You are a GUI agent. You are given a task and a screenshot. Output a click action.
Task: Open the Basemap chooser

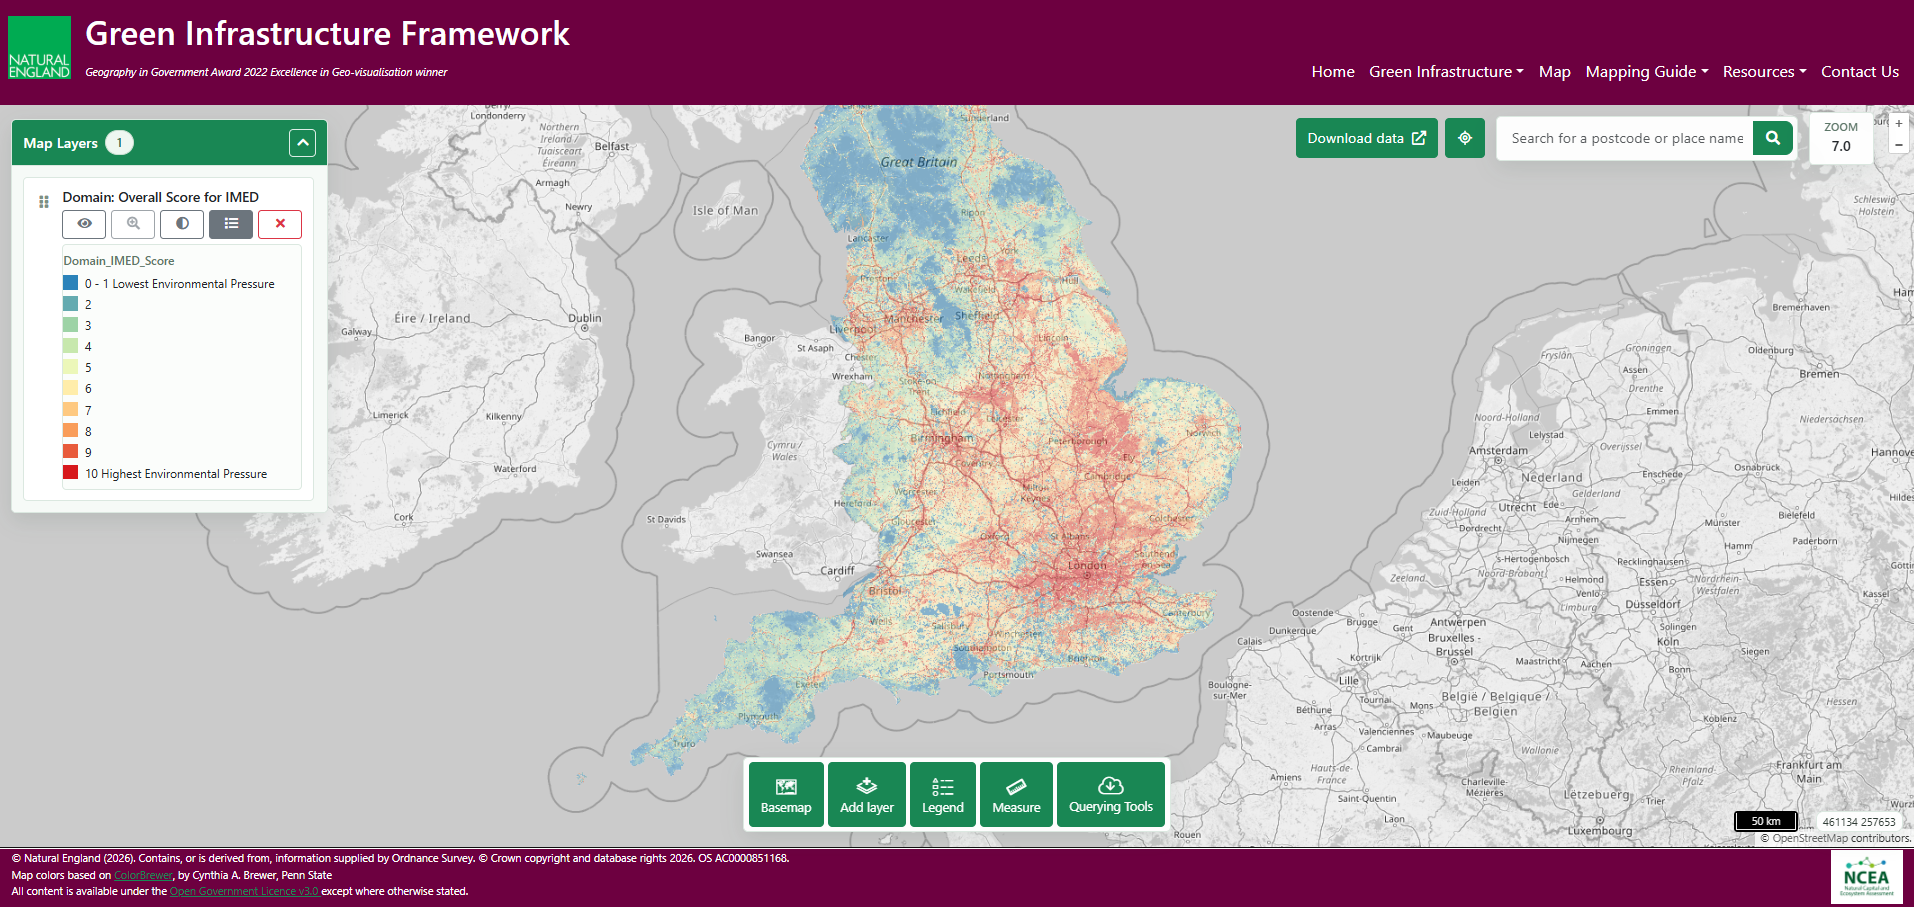tap(786, 795)
